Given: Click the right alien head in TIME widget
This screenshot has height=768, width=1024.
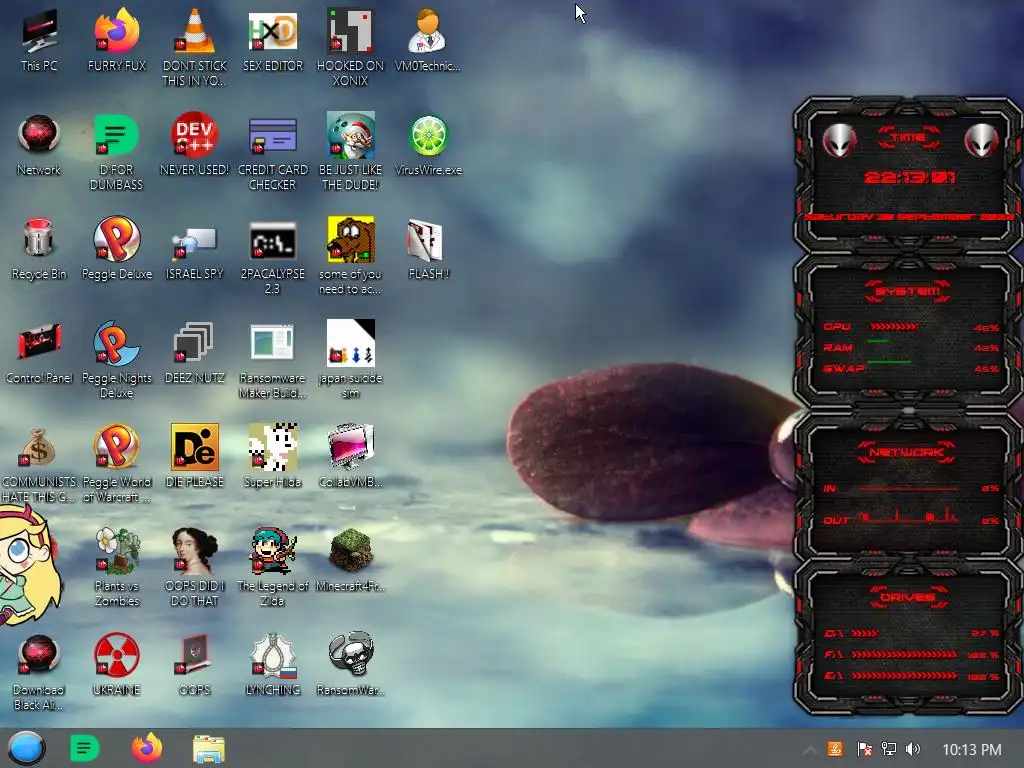Looking at the screenshot, I should coord(980,140).
